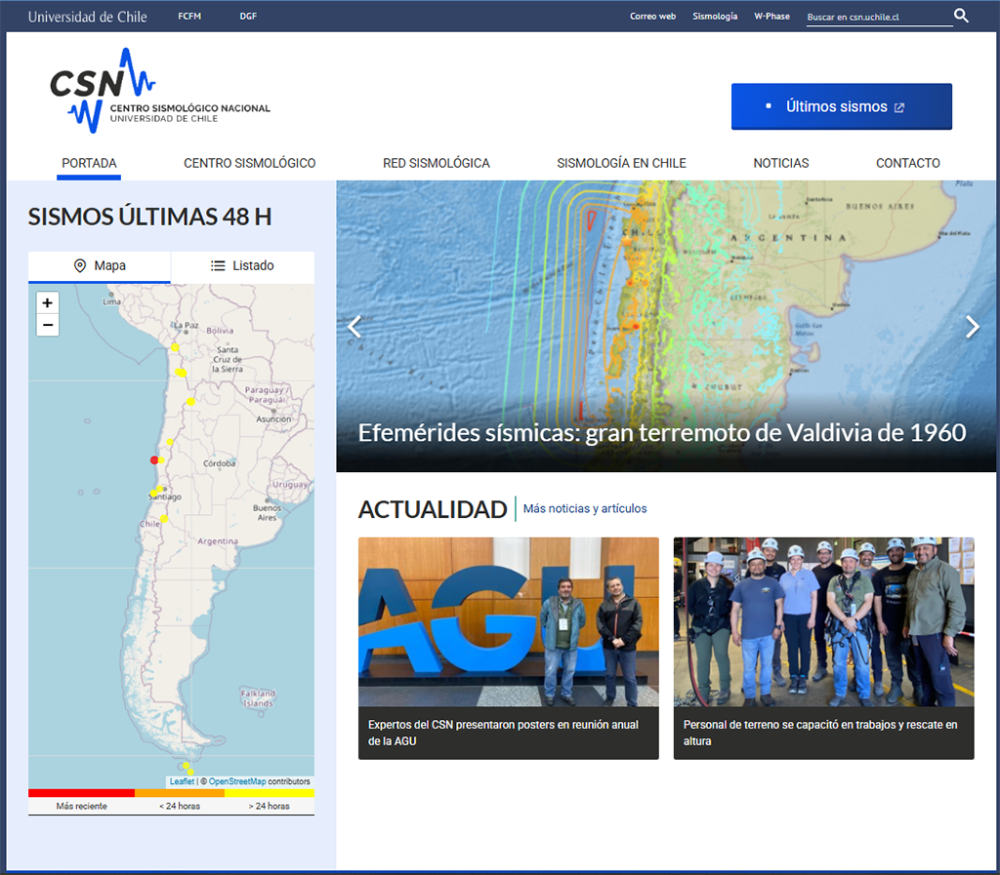Select the Mapa tab

coord(99,266)
